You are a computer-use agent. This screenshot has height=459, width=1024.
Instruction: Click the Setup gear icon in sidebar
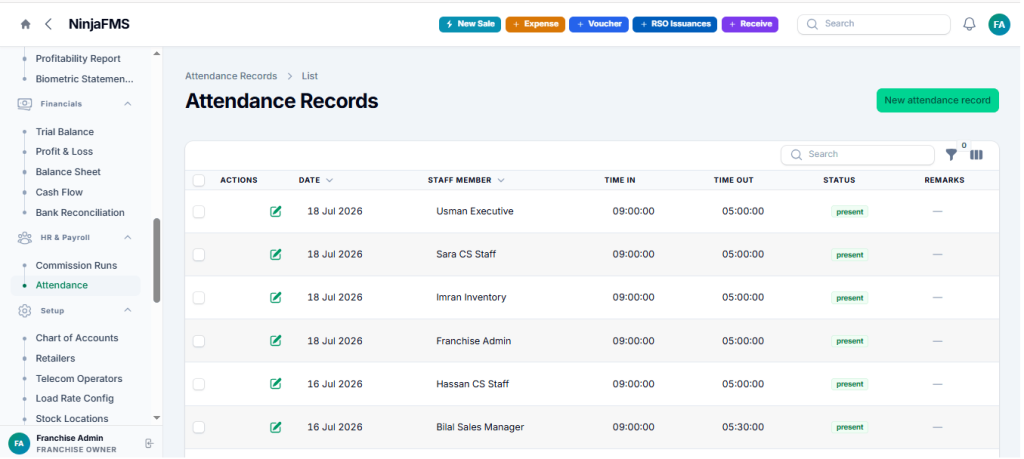click(x=25, y=311)
